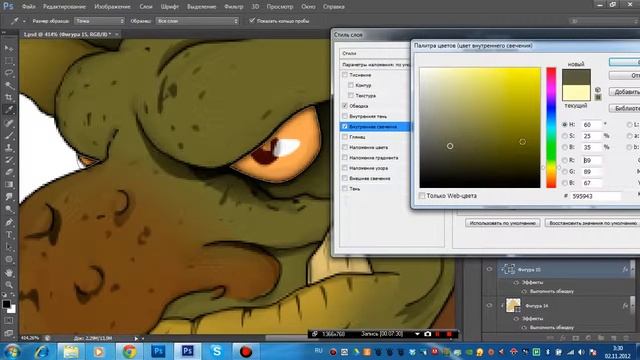Select the History Brush tool
The height and width of the screenshot is (360, 640).
tap(9, 160)
